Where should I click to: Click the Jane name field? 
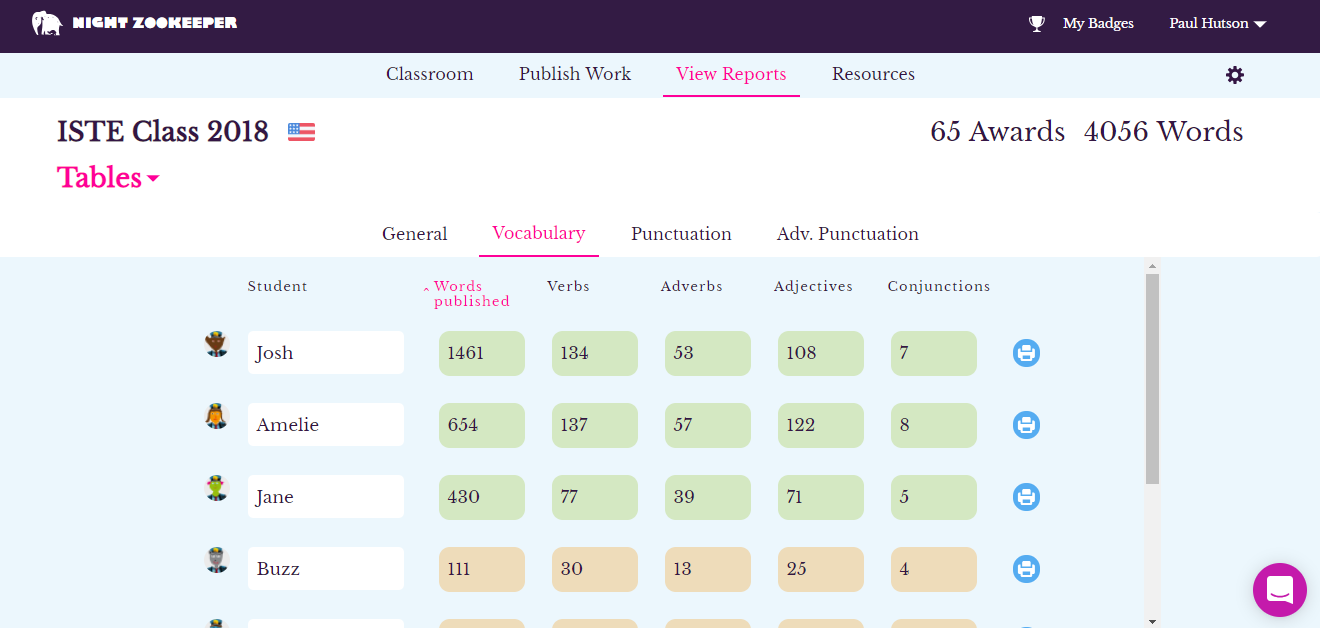point(326,497)
